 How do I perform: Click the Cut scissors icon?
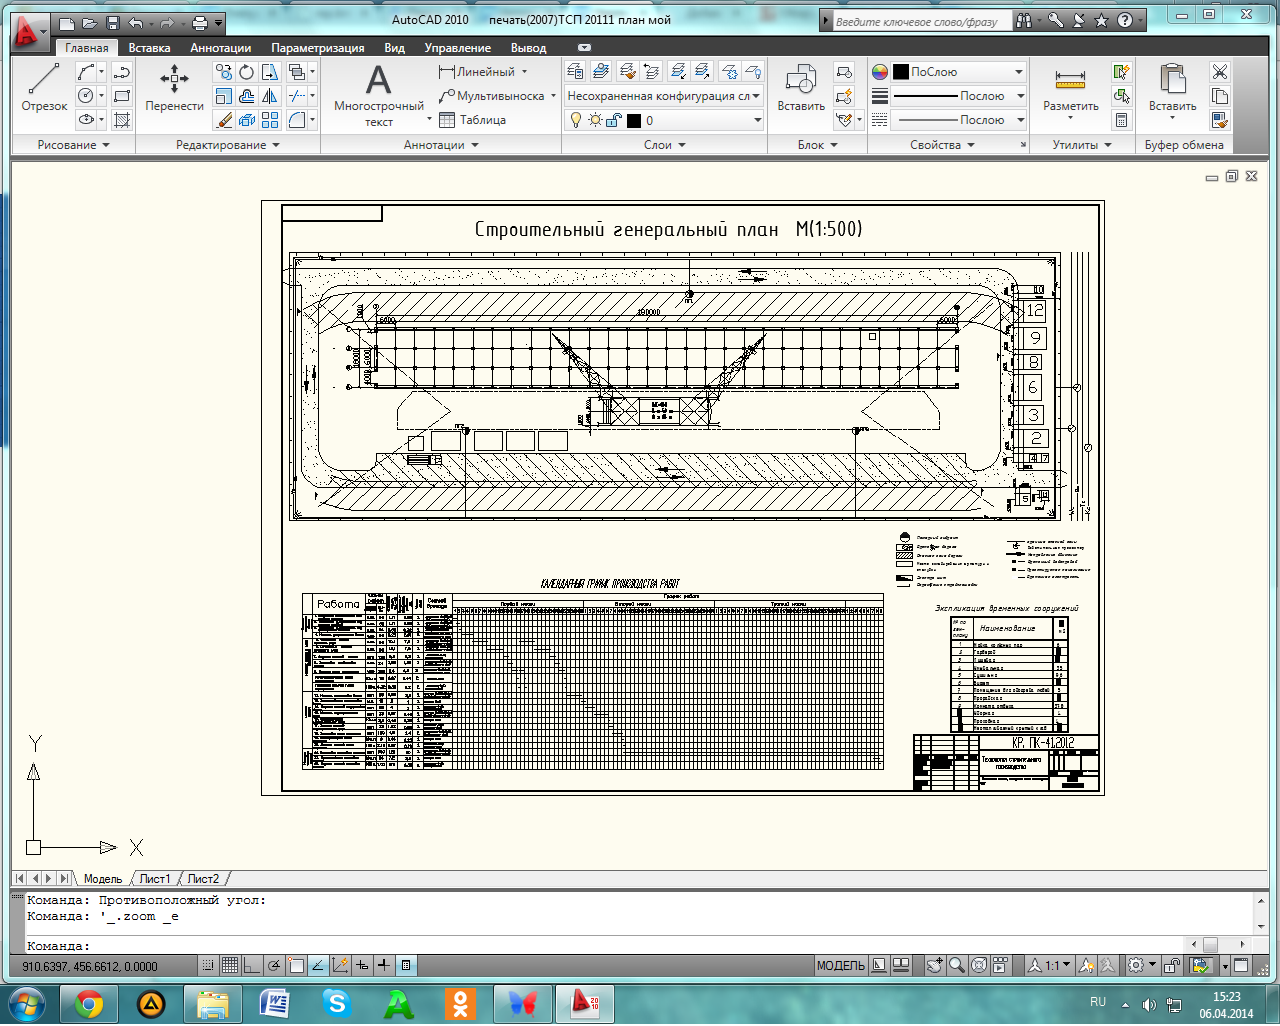1220,72
